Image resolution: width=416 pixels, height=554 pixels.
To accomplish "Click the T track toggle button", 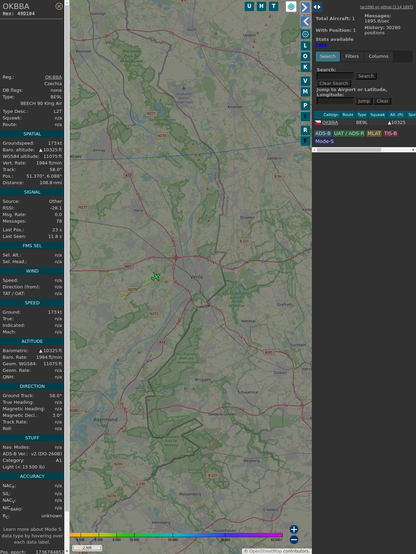I will coord(273,6).
